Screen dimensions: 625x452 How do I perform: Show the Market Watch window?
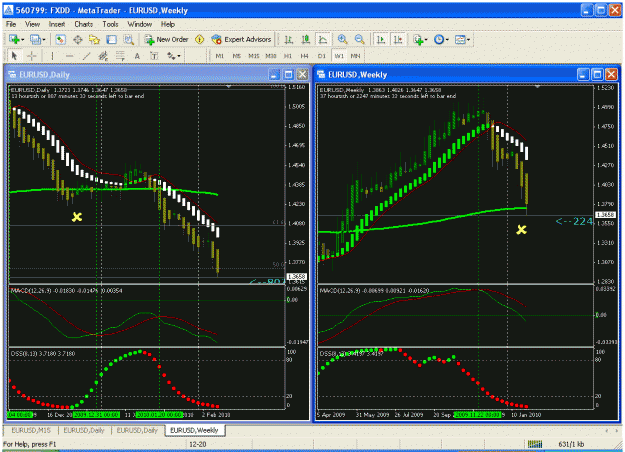60,39
